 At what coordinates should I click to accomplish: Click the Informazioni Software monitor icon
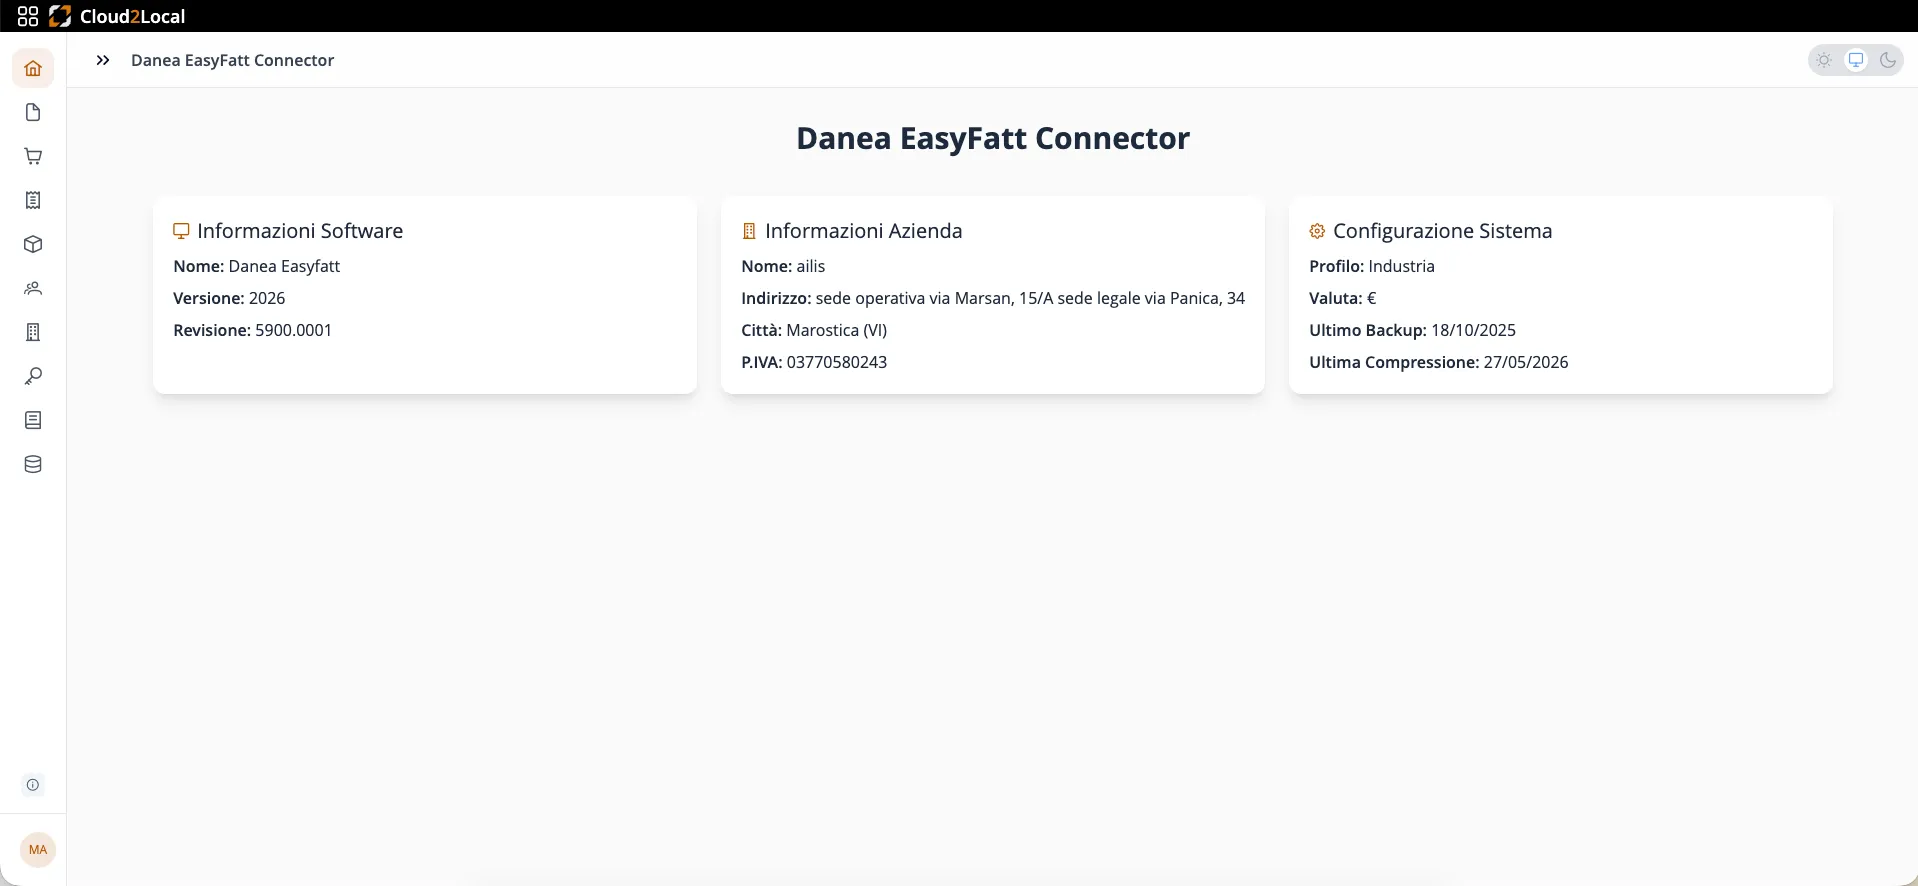(x=181, y=231)
